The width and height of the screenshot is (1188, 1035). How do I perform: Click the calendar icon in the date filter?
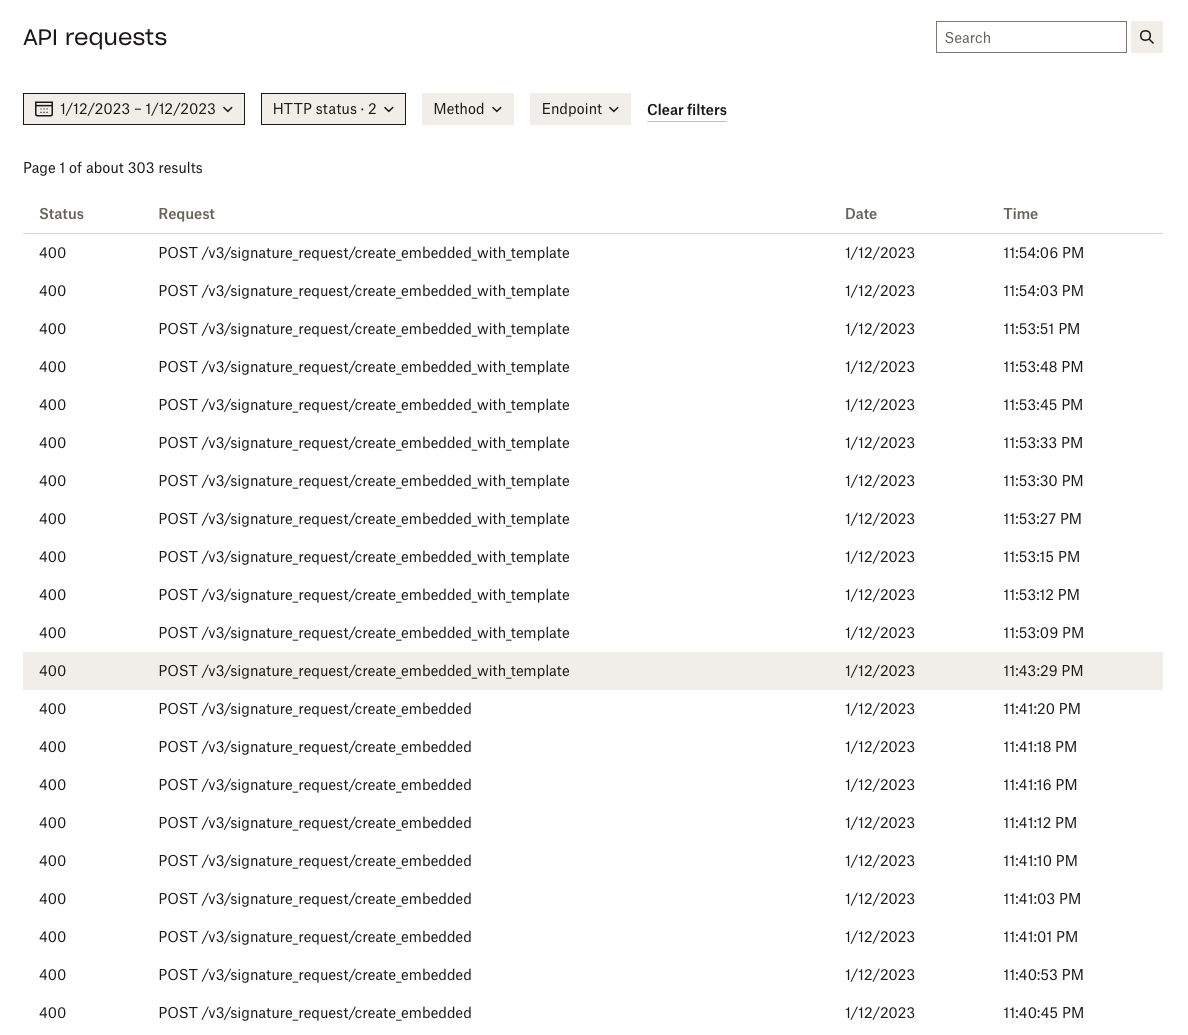point(44,108)
